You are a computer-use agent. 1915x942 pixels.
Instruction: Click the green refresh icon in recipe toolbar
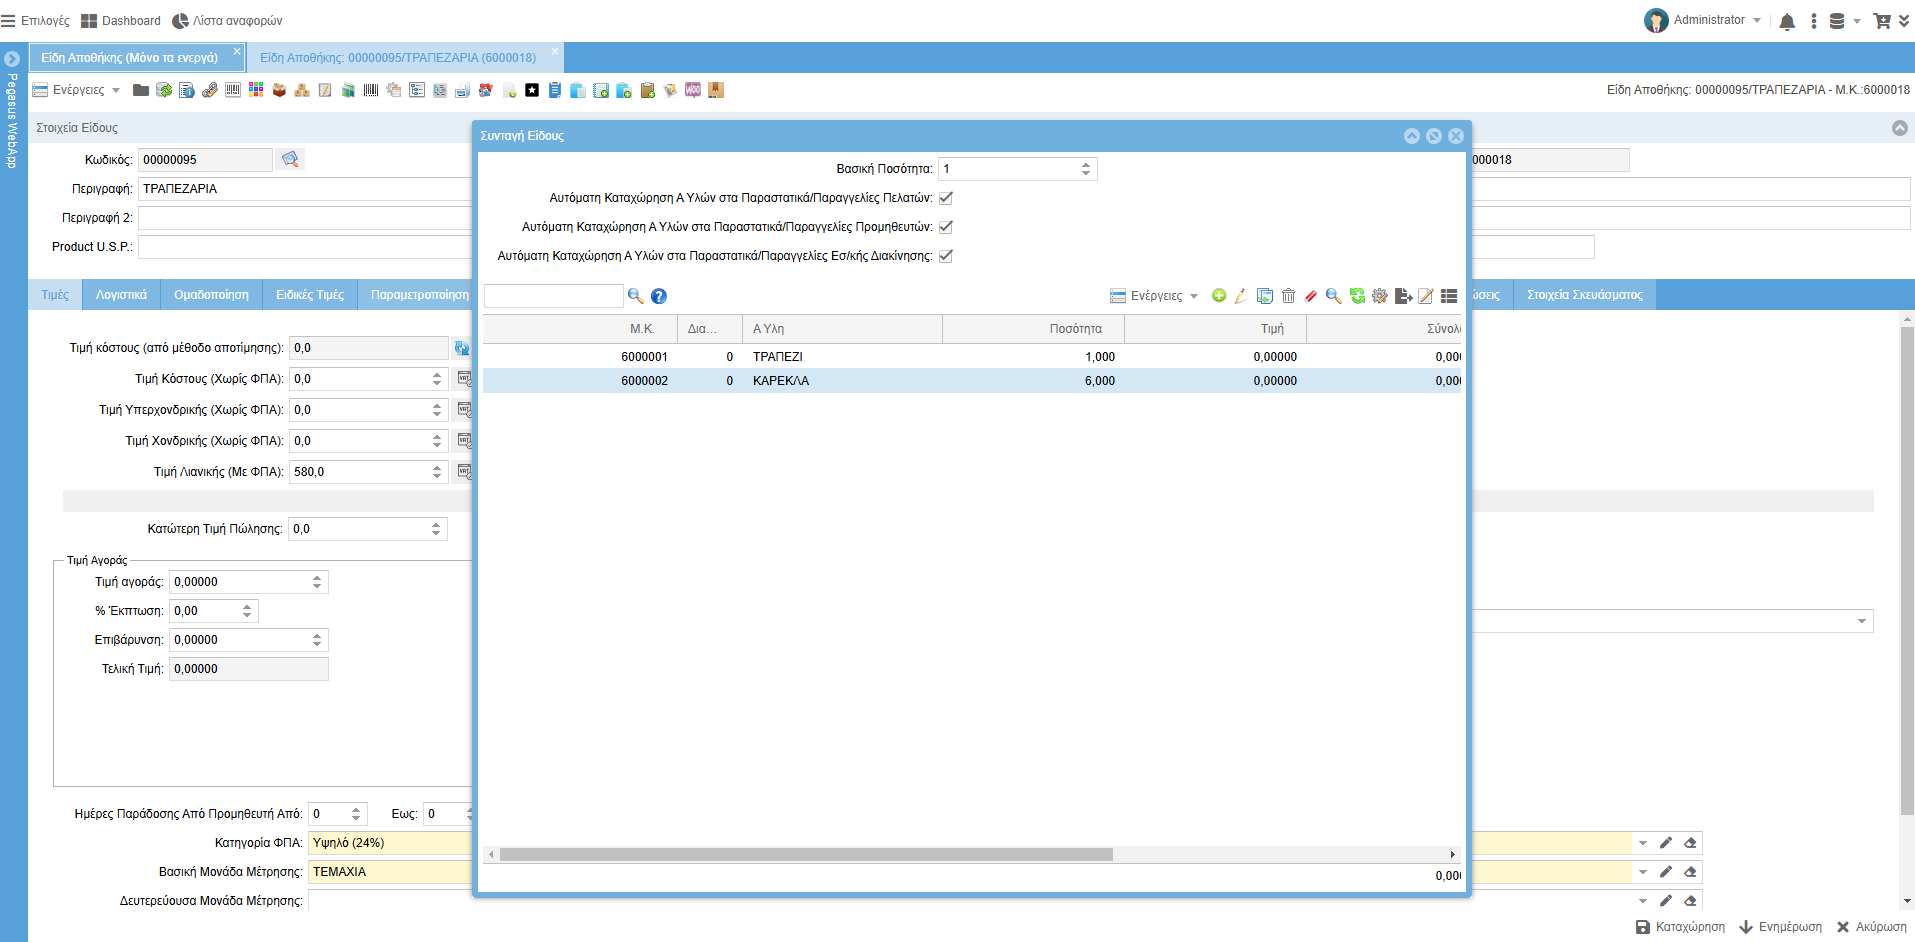(x=1357, y=296)
